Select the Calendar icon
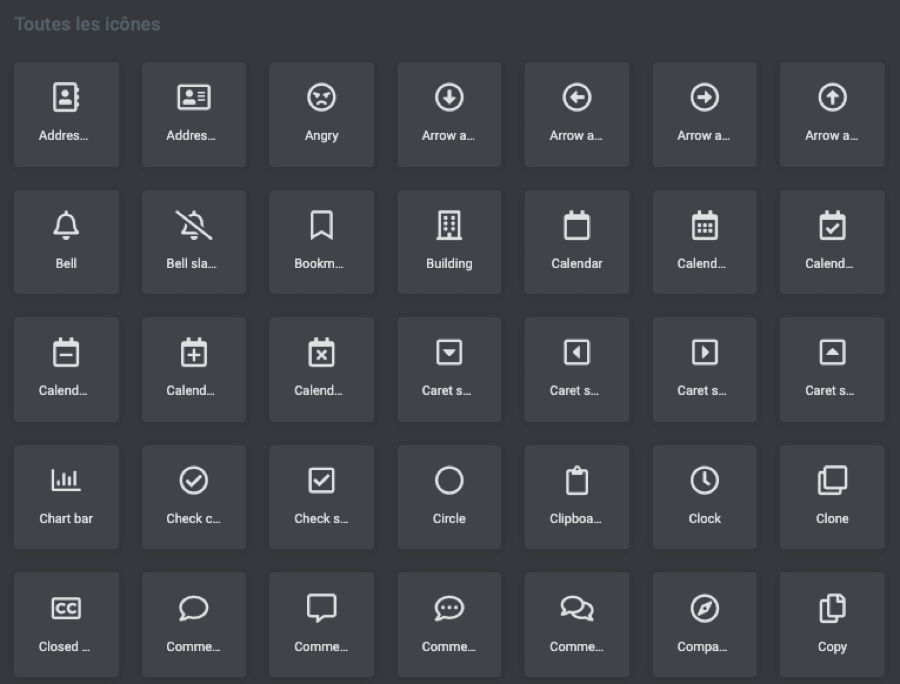This screenshot has height=684, width=900. pos(577,241)
